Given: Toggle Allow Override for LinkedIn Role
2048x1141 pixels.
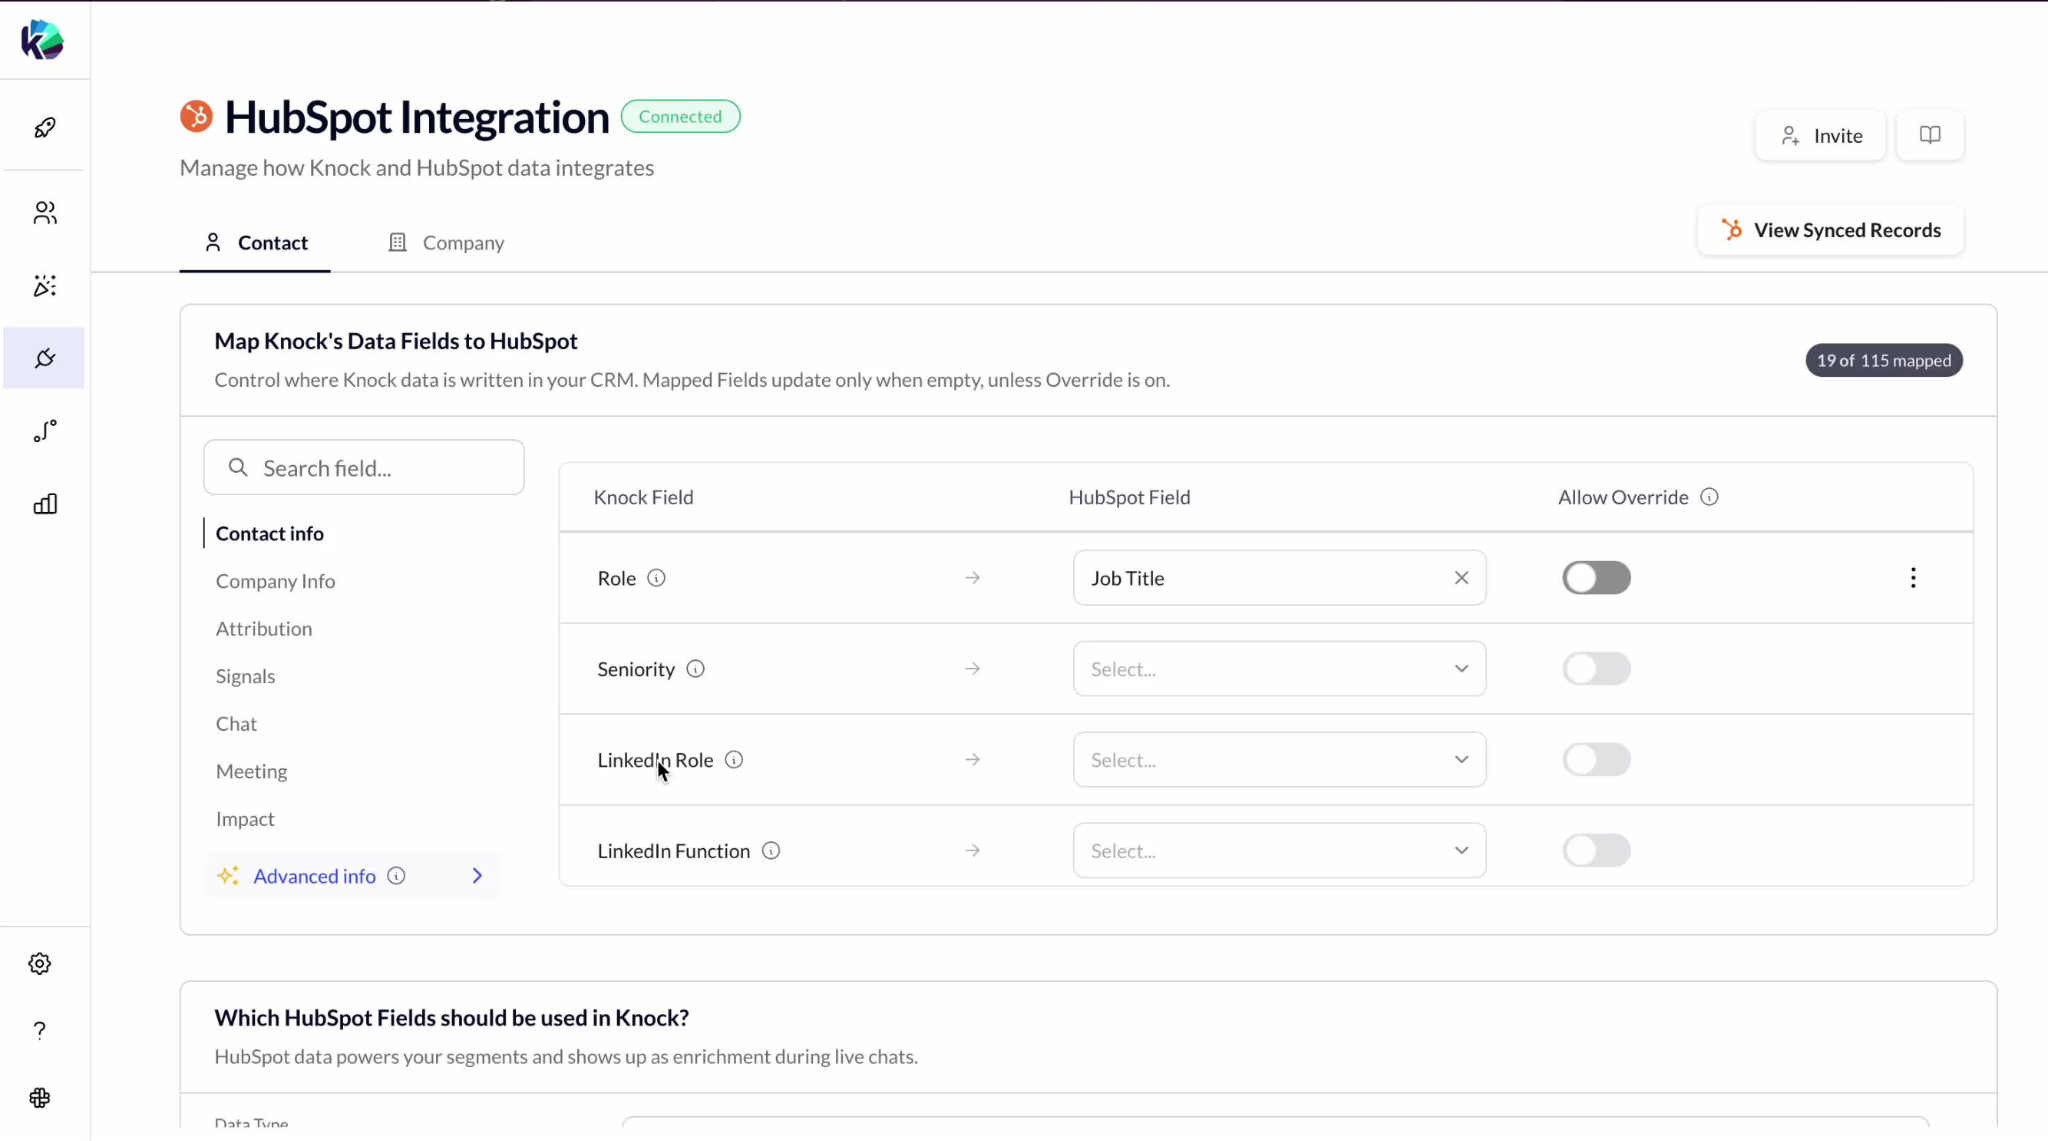Looking at the screenshot, I should click(1596, 760).
